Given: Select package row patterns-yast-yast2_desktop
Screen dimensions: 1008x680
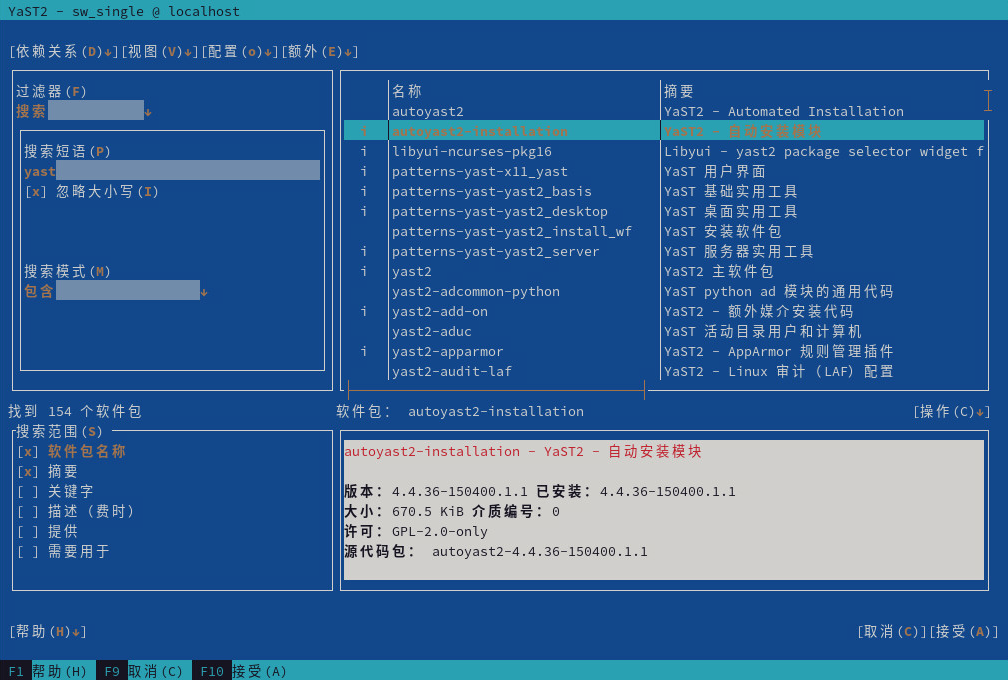Looking at the screenshot, I should (x=664, y=211).
